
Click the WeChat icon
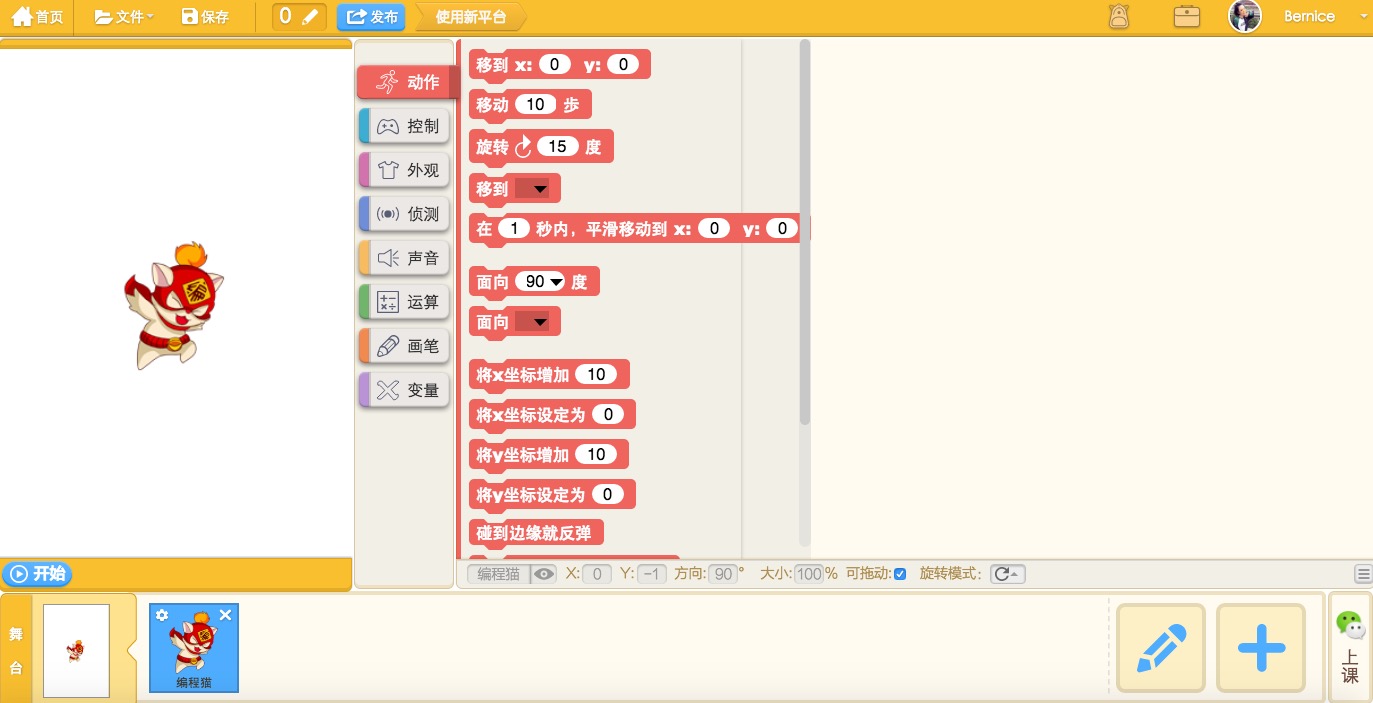pyautogui.click(x=1350, y=625)
